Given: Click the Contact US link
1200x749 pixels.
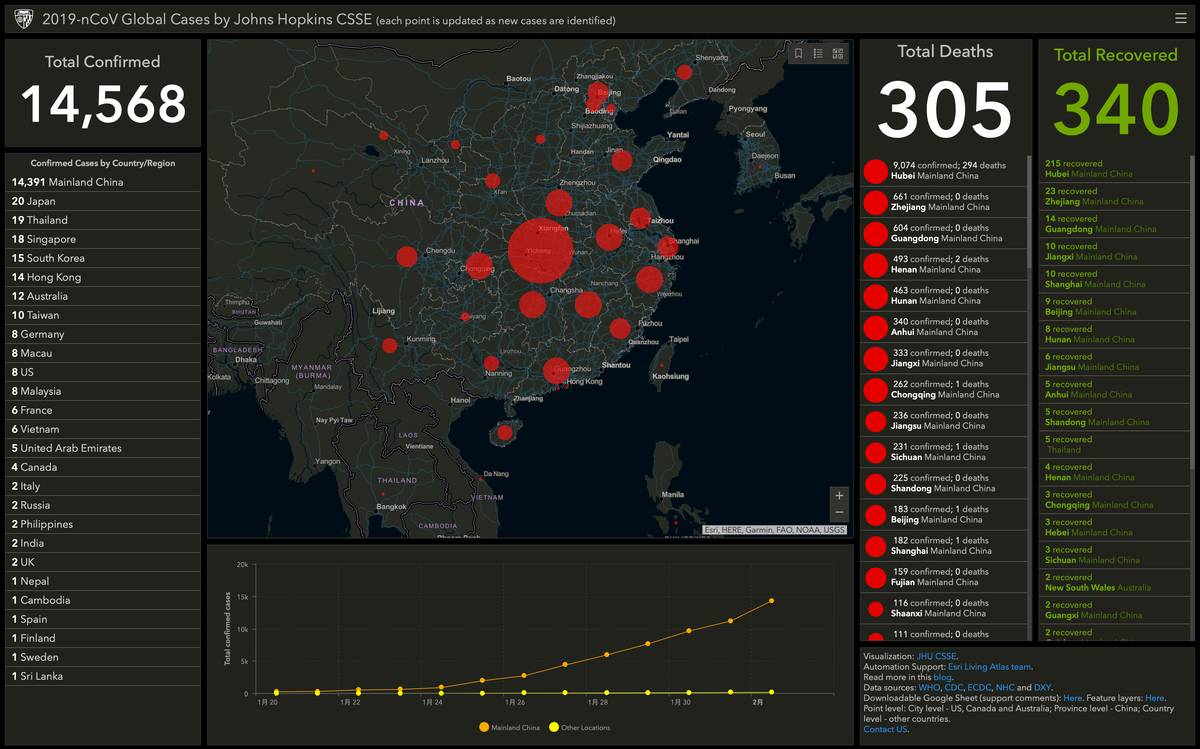Looking at the screenshot, I should pos(885,730).
